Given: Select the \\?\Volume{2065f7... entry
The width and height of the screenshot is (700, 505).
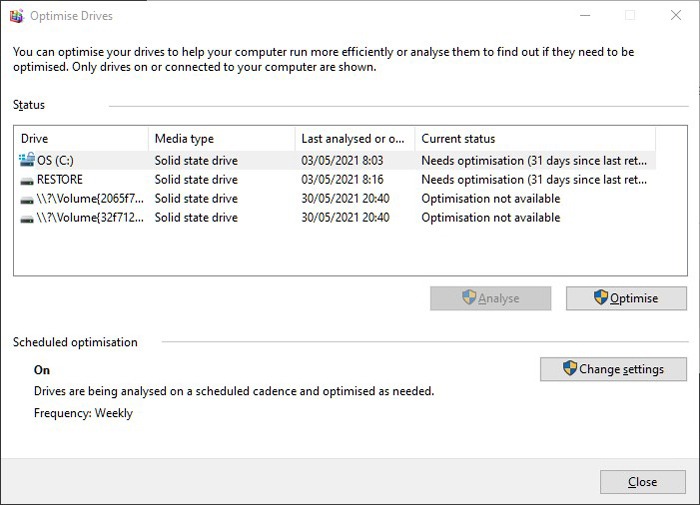Looking at the screenshot, I should click(90, 199).
